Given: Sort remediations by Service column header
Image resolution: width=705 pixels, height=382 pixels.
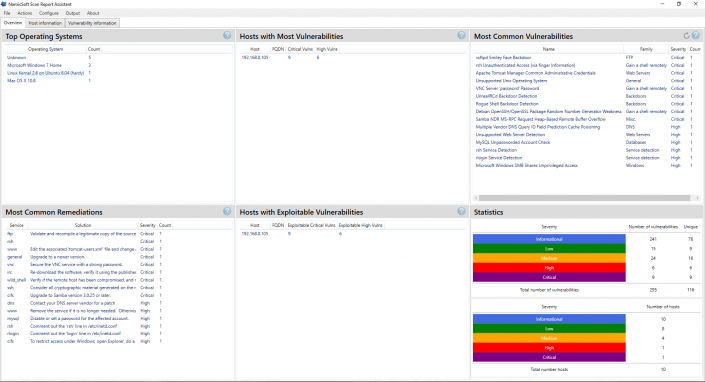Looking at the screenshot, I should [17, 225].
